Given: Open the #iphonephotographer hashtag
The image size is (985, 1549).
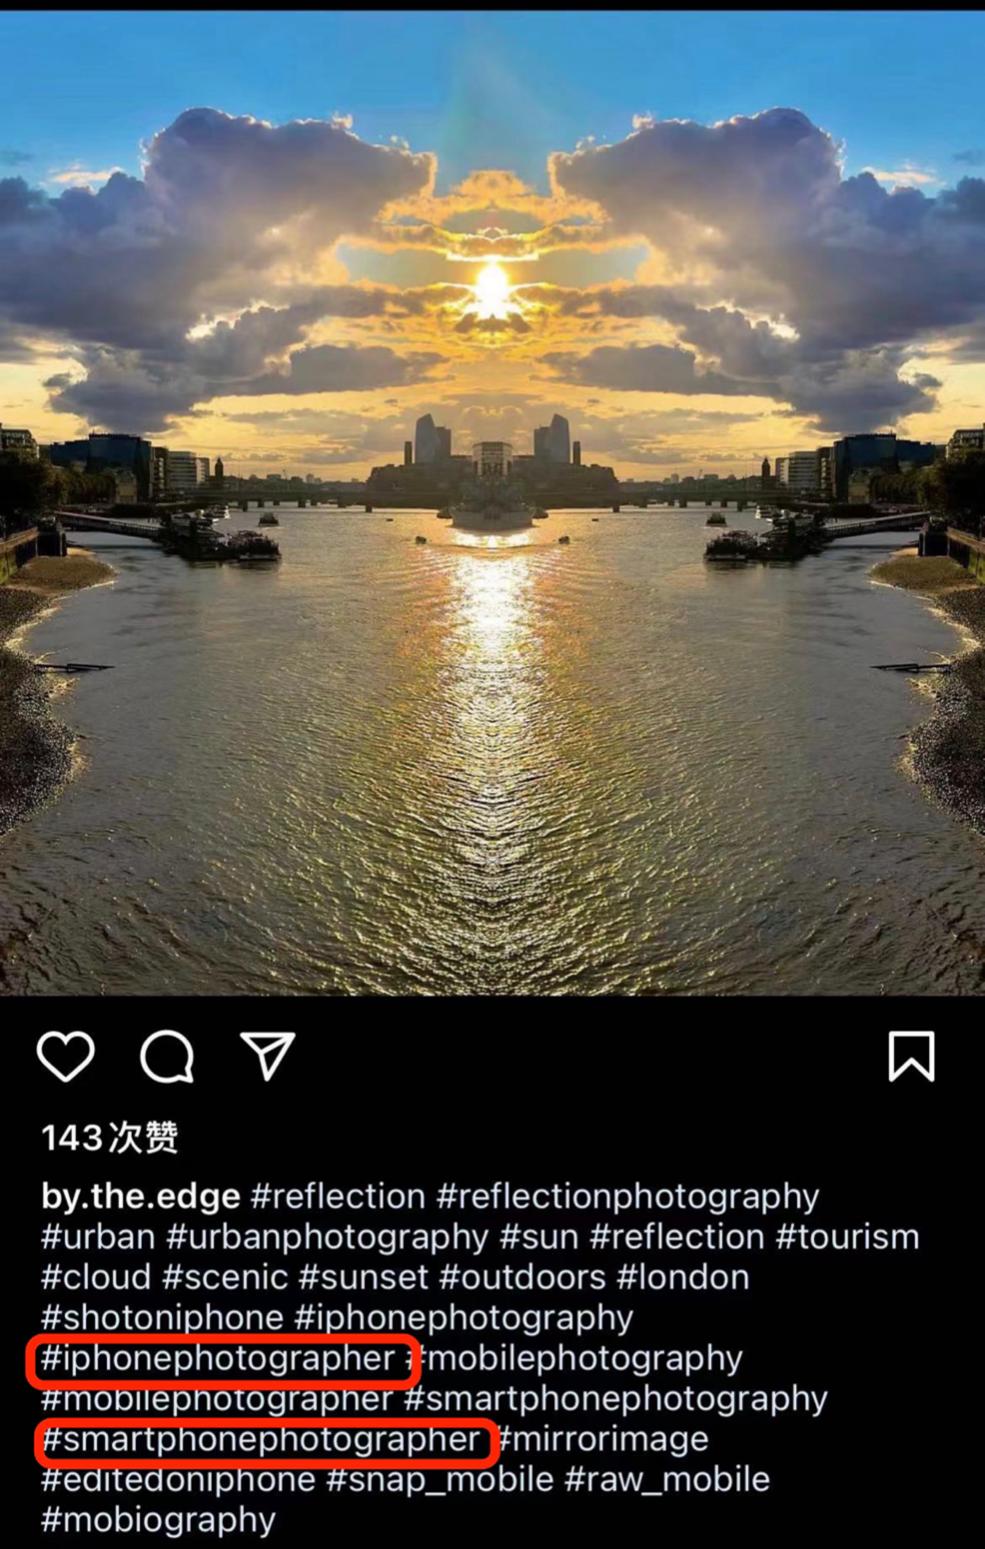Looking at the screenshot, I should [218, 1358].
